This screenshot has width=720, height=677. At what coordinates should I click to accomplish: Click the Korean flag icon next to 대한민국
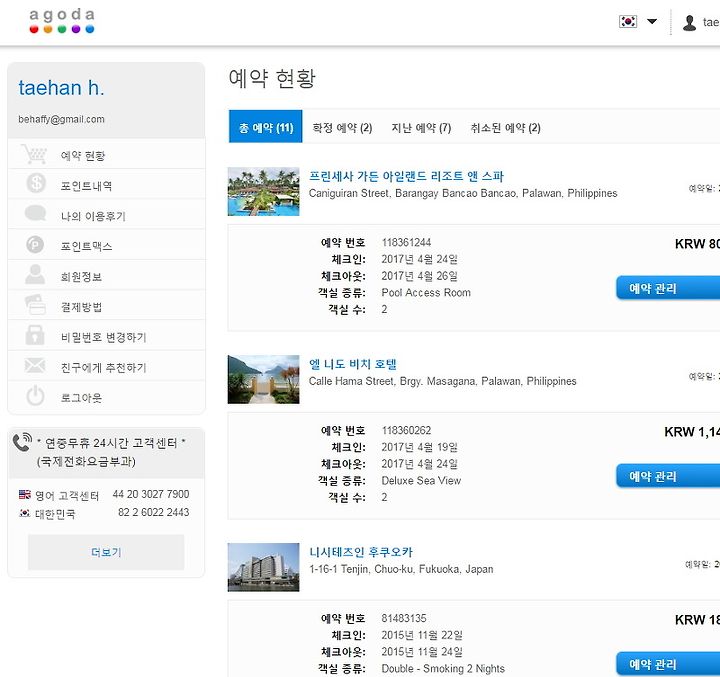pyautogui.click(x=25, y=513)
